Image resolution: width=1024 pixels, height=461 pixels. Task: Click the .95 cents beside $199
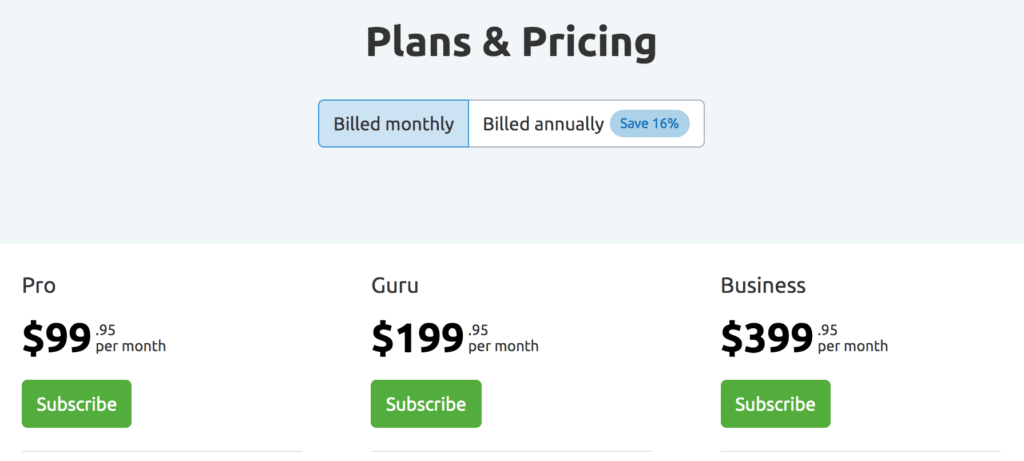point(478,330)
